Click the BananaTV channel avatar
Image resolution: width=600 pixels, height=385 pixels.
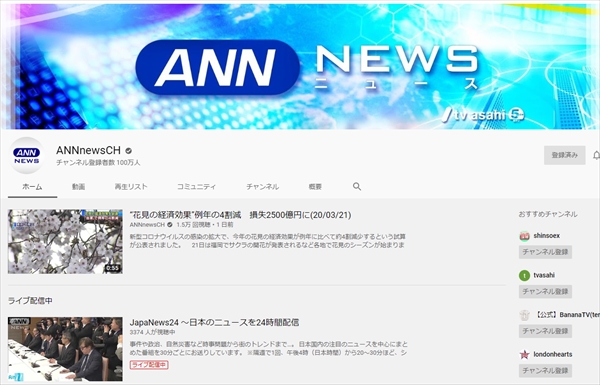click(524, 315)
